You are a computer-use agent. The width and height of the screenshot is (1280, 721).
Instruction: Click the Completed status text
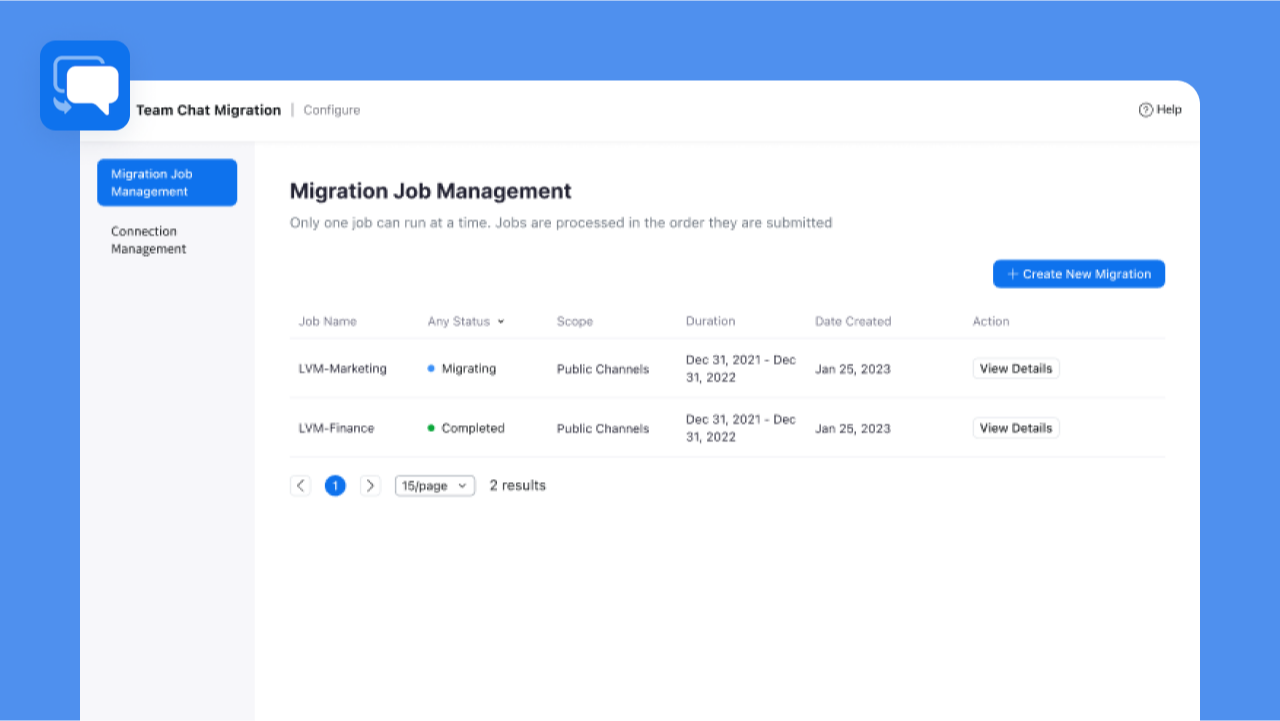[473, 428]
